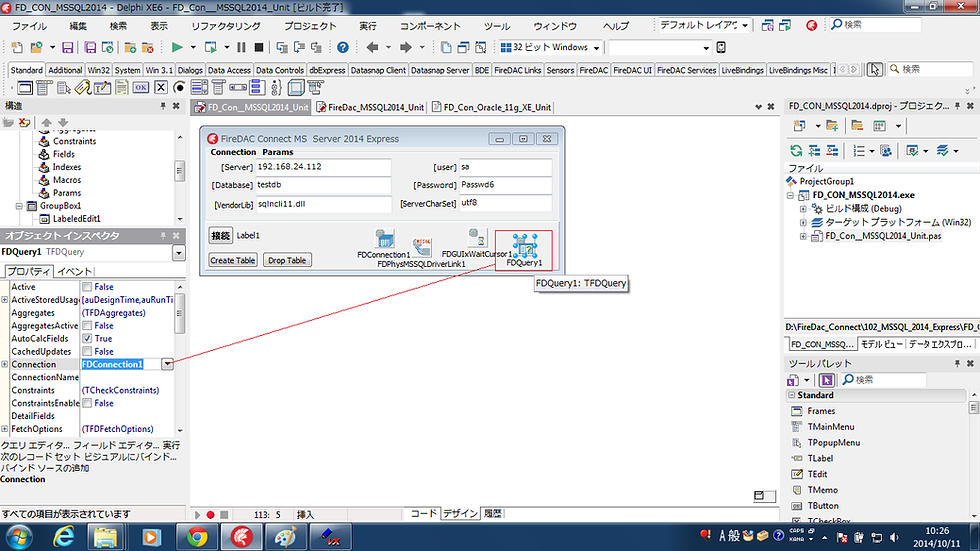Open the ファイル (File) menu

29,26
